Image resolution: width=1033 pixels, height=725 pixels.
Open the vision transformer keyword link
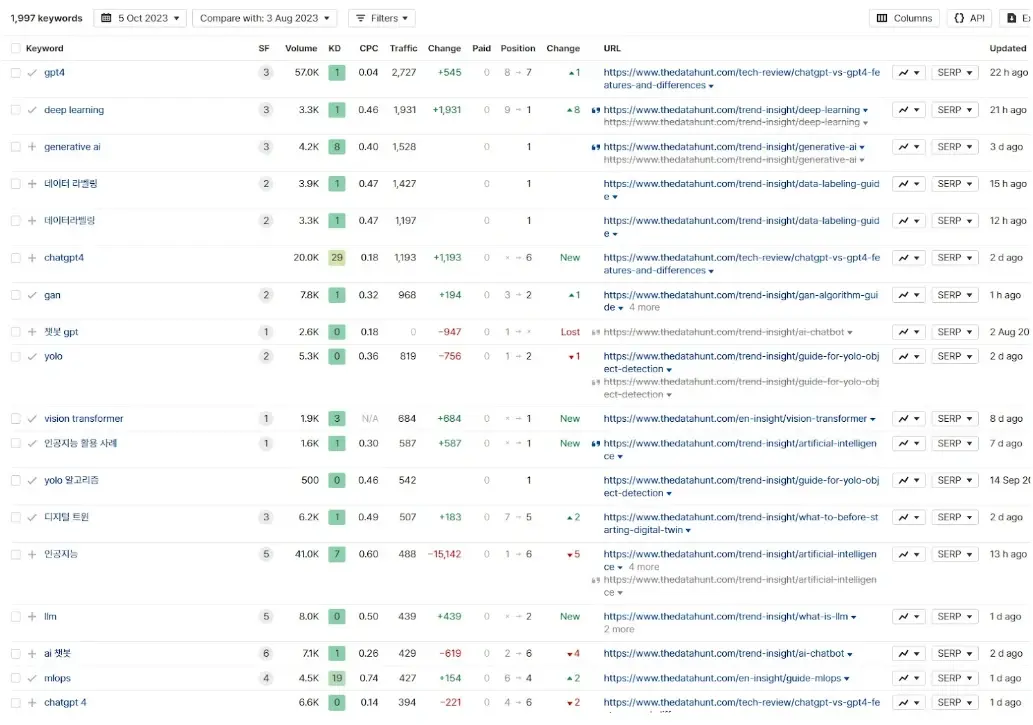(x=84, y=419)
